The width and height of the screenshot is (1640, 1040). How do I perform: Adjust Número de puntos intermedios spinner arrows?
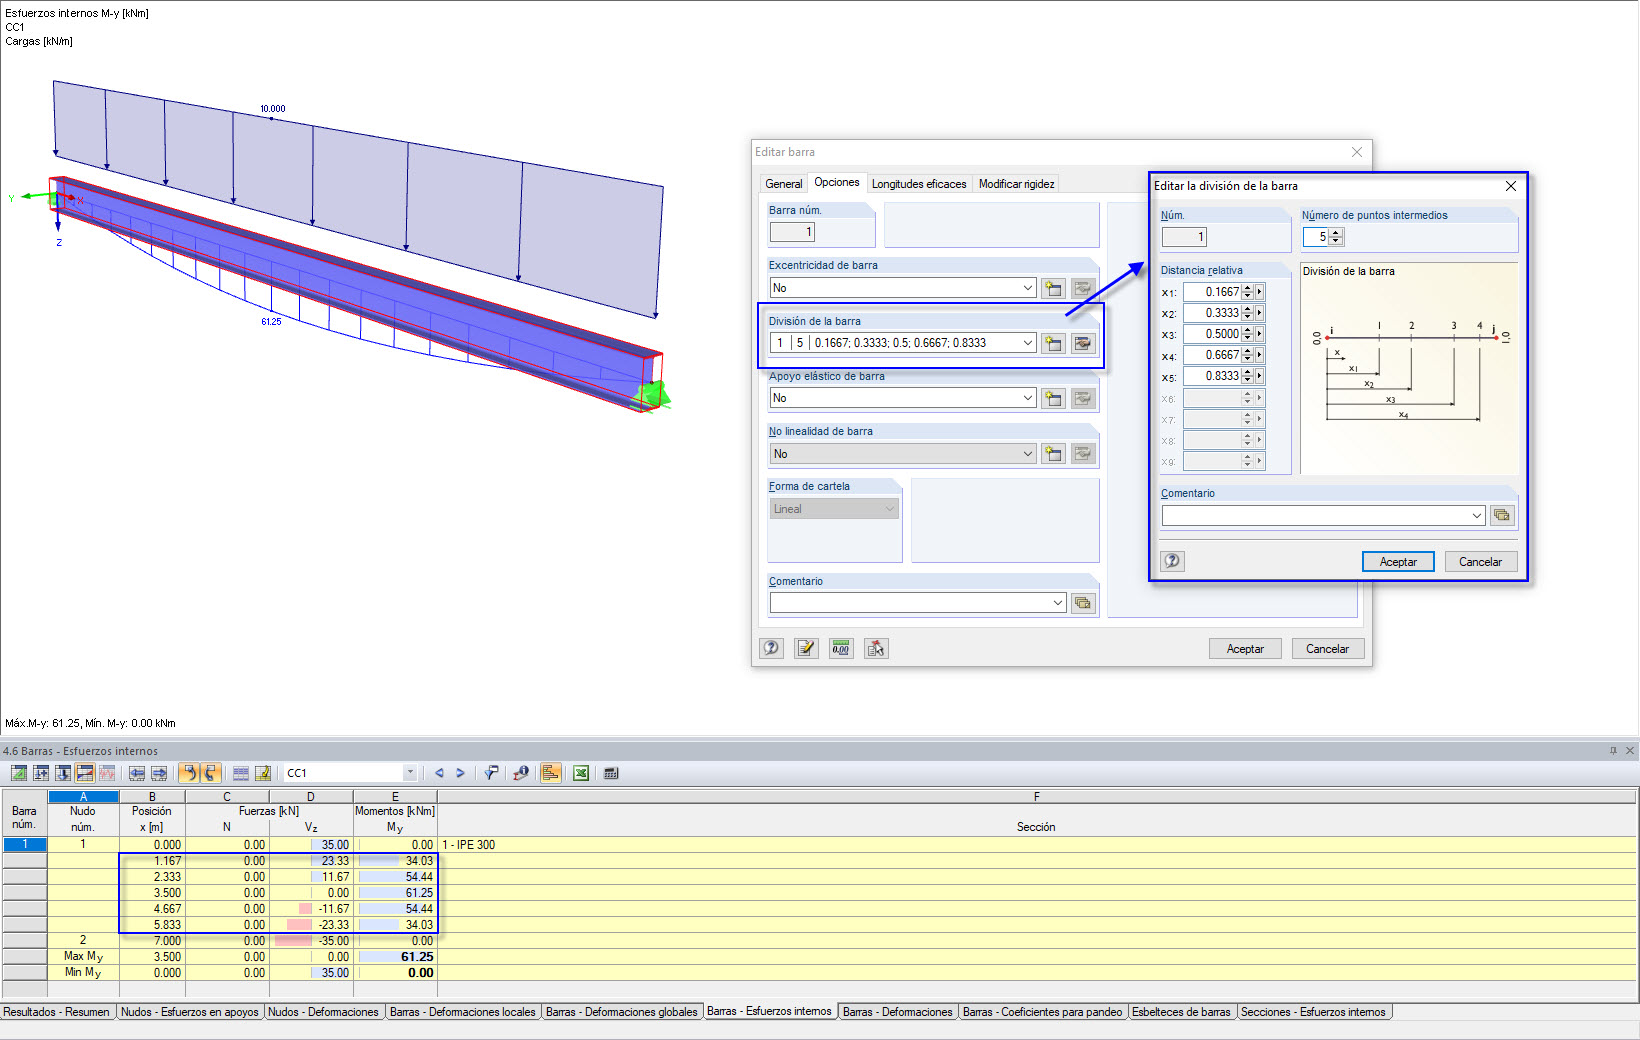point(1336,237)
